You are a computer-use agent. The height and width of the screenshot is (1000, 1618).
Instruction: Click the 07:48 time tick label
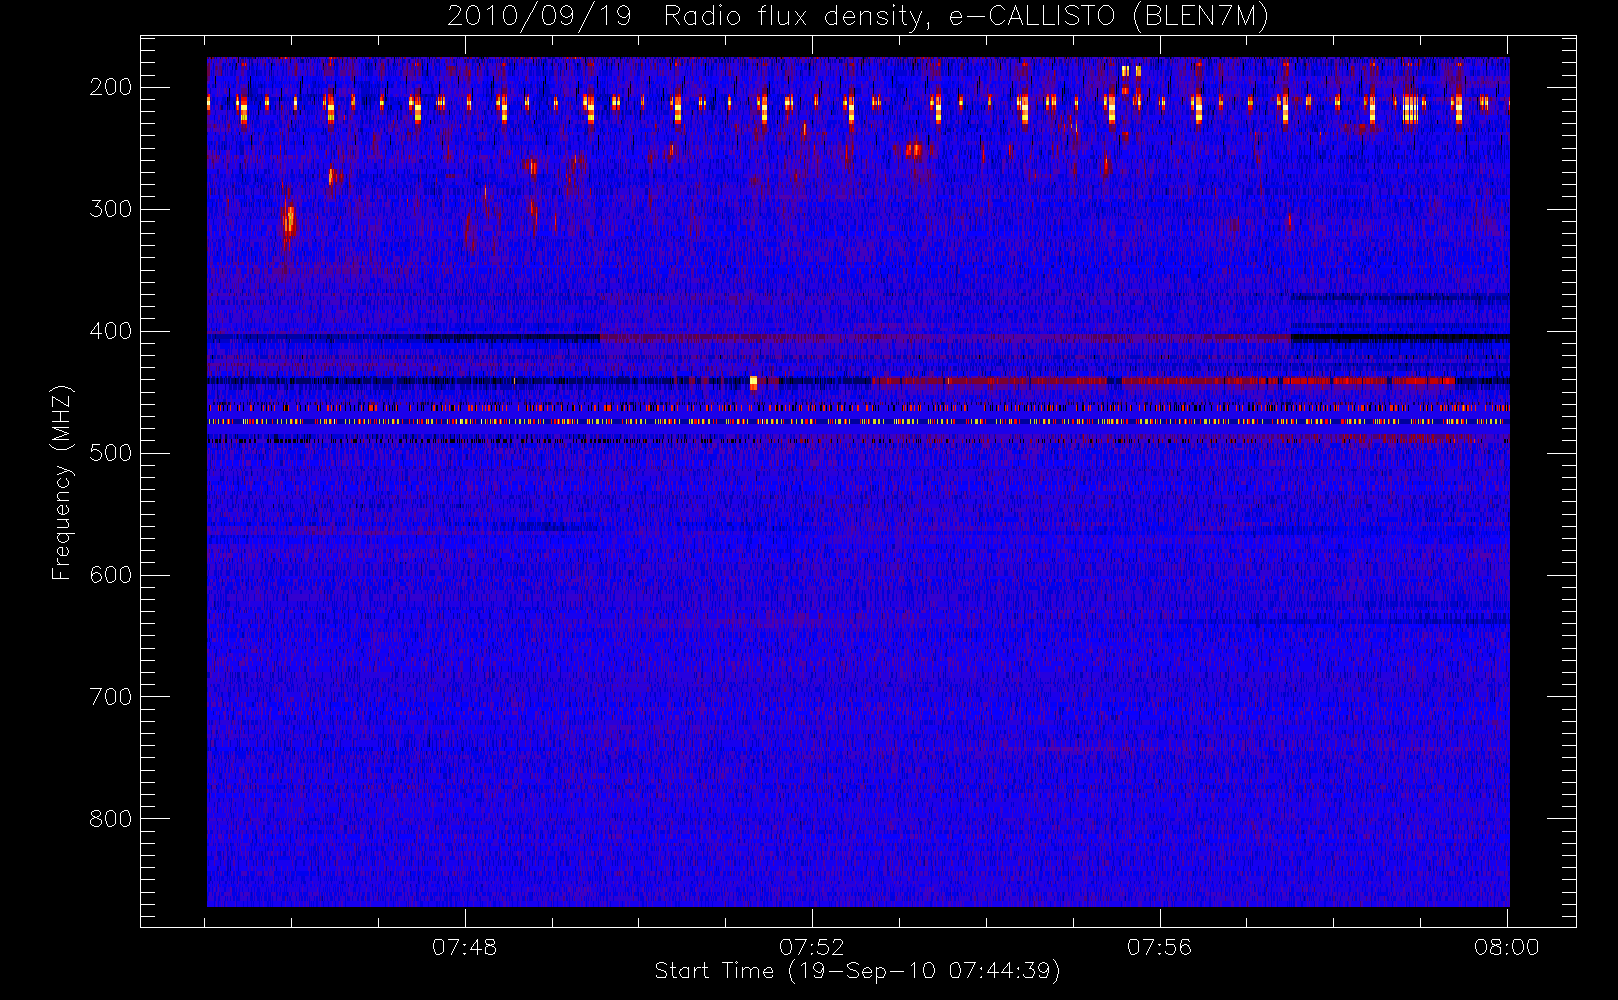point(464,947)
